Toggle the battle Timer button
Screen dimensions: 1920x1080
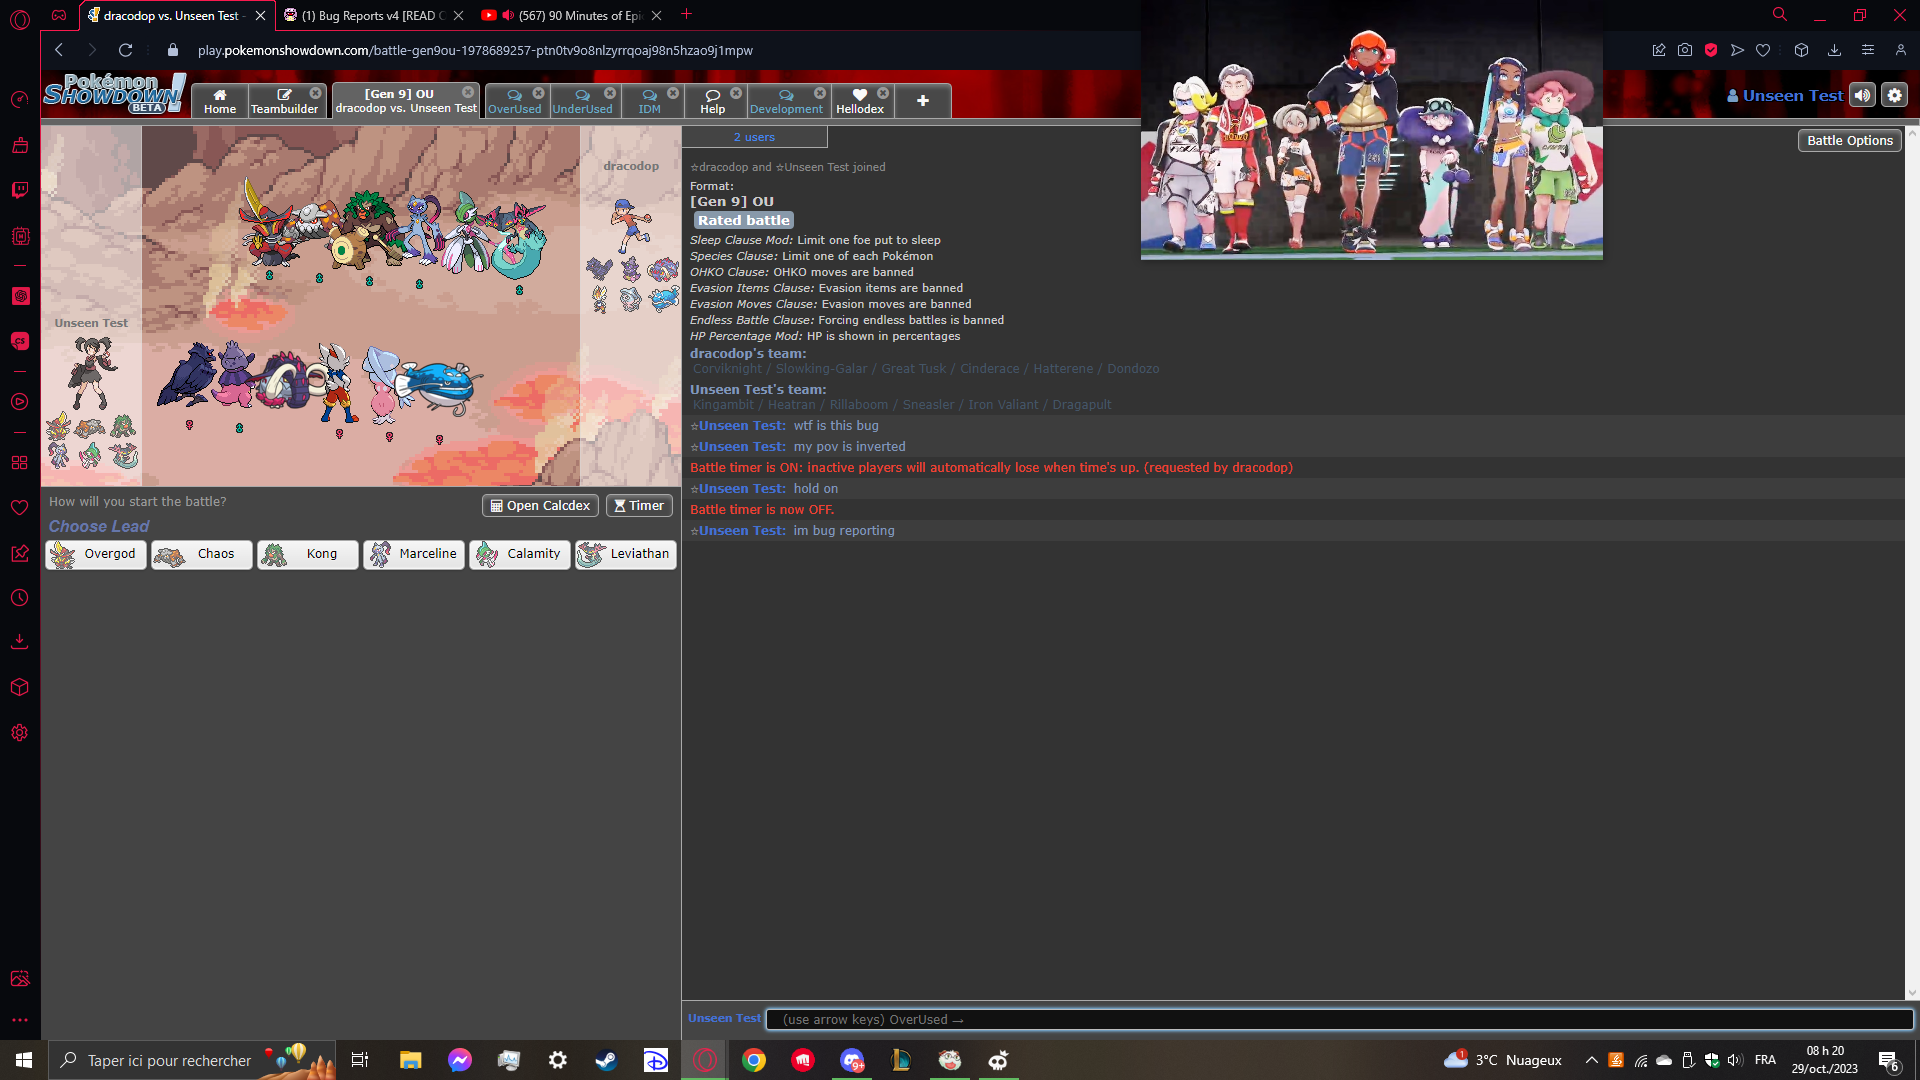coord(639,506)
